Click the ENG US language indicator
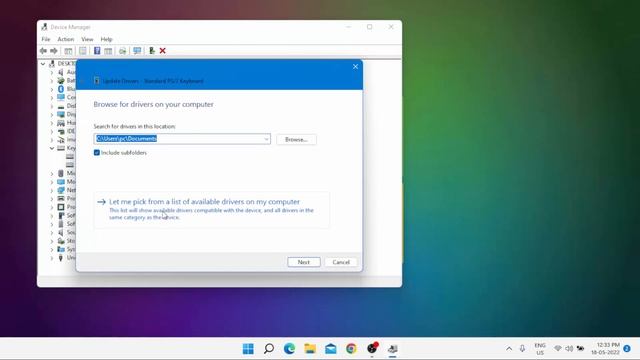Viewport: 640px width, 360px height. 540,349
